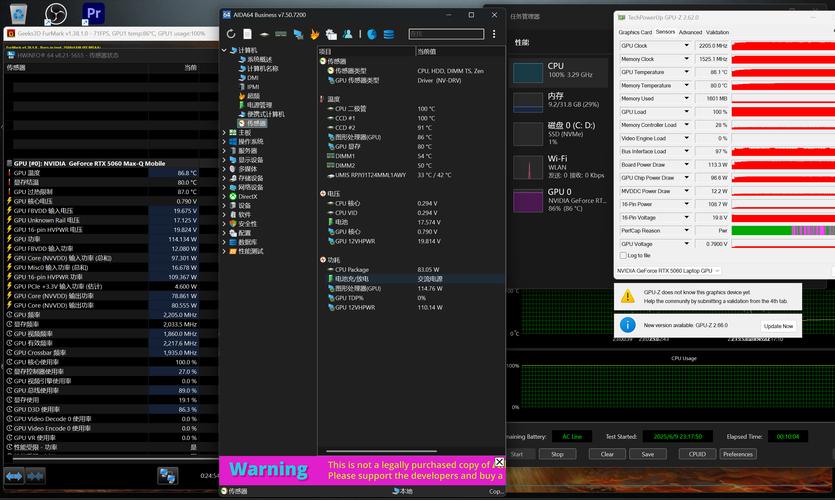Click the Preferences button
This screenshot has width=835, height=500.
pyautogui.click(x=737, y=454)
